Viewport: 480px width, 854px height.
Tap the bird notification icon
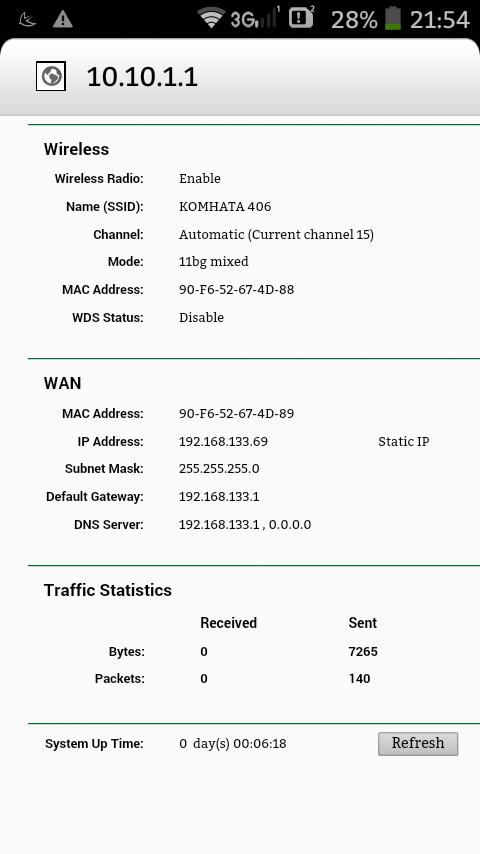(27, 21)
